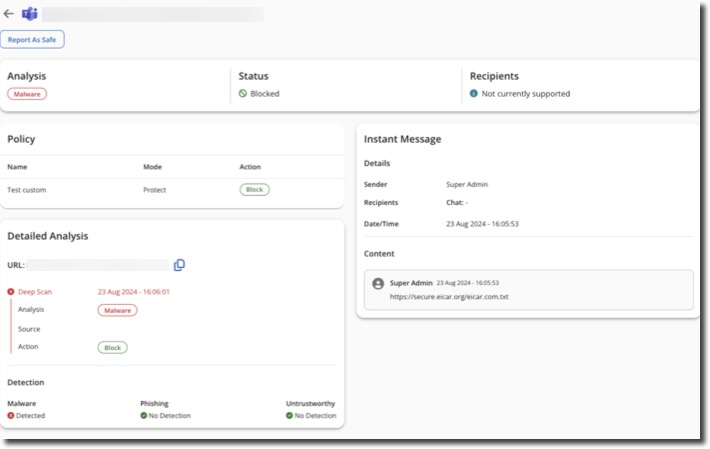Click the Blocked status icon
This screenshot has height=449, width=710.
(242, 94)
